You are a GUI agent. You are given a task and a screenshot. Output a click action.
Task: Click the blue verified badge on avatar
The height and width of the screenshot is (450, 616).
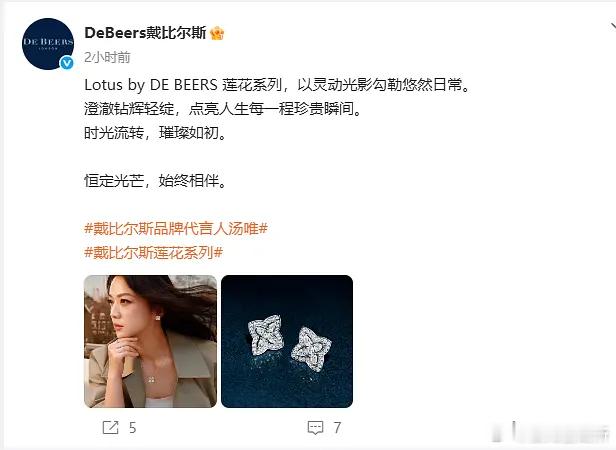click(67, 63)
